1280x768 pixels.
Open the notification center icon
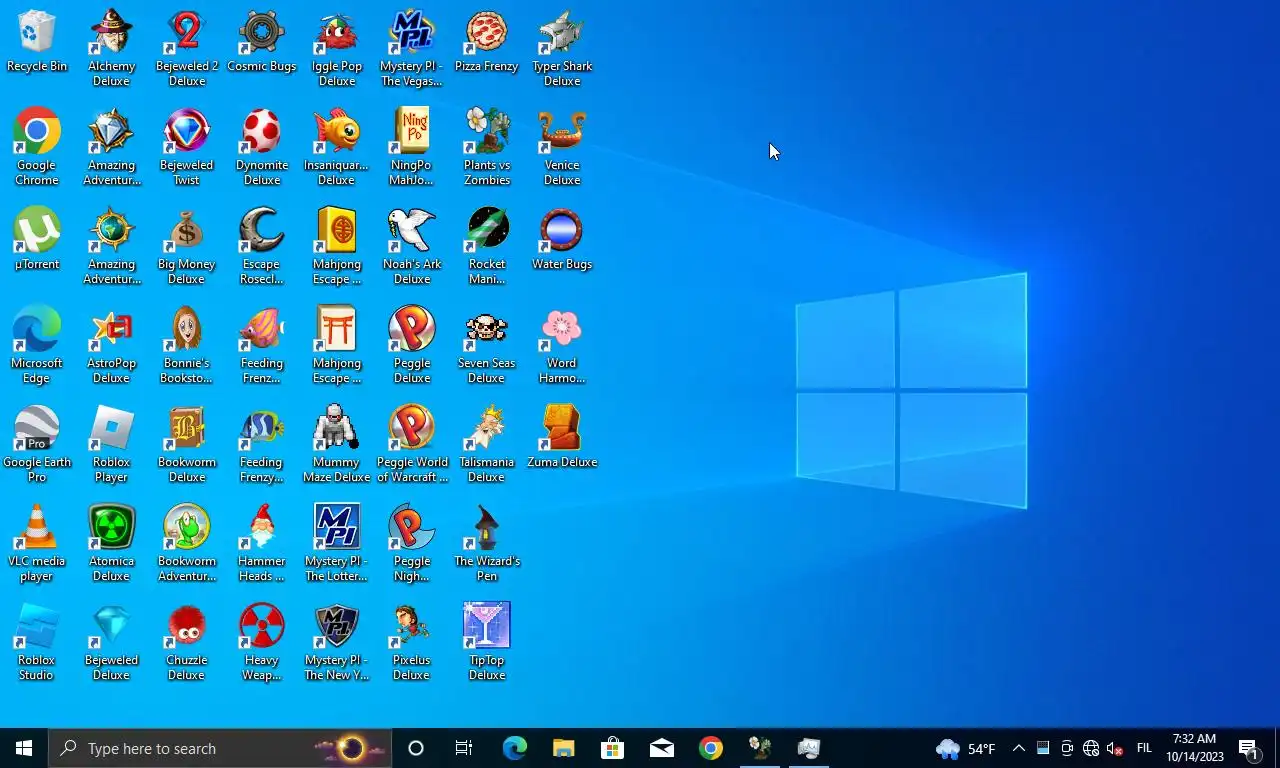click(1249, 748)
